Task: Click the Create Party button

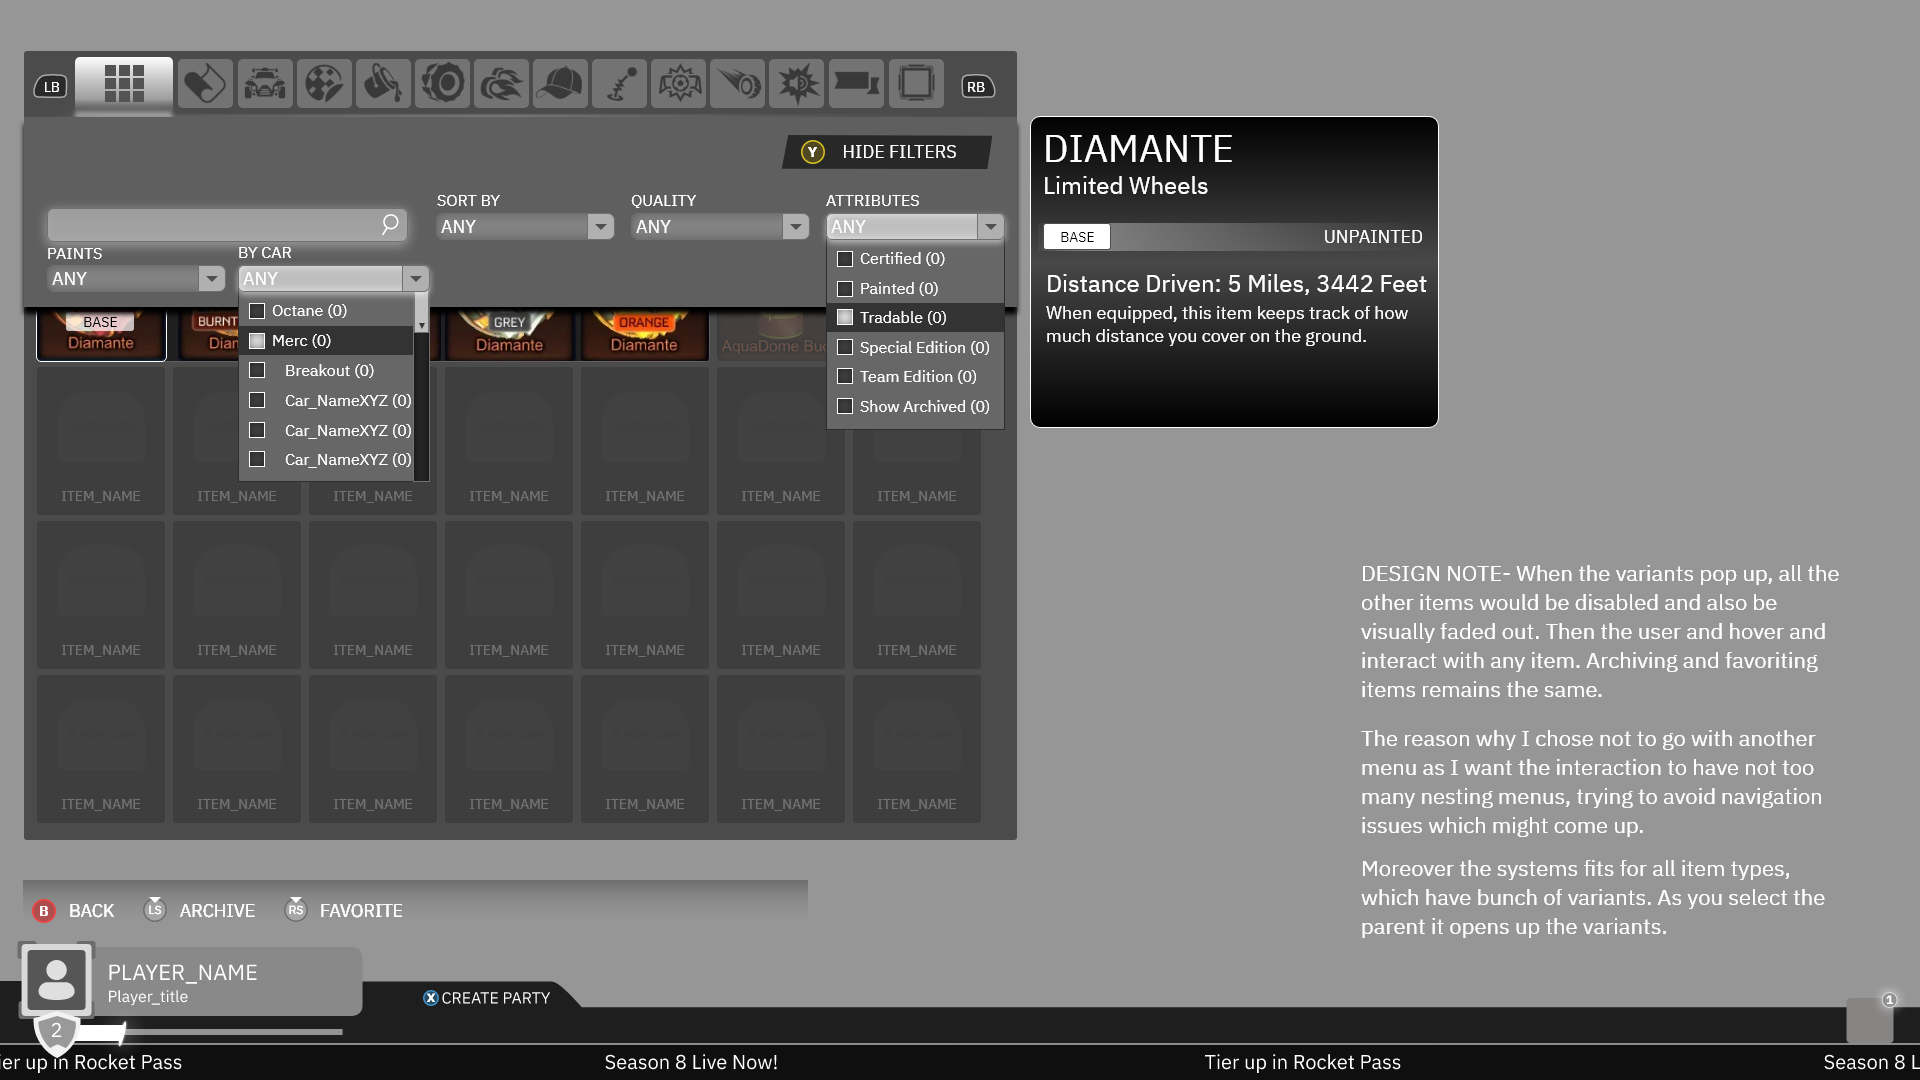Action: (x=487, y=998)
